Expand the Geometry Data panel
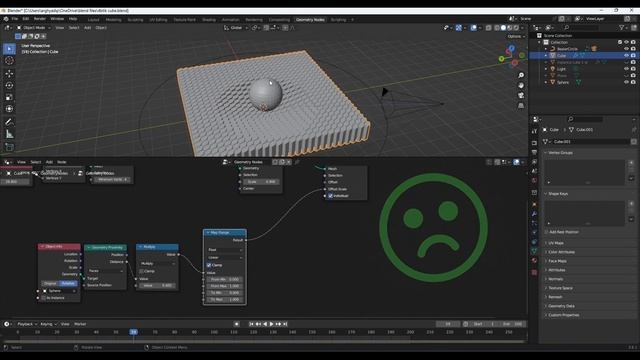The image size is (640, 360). 561,306
